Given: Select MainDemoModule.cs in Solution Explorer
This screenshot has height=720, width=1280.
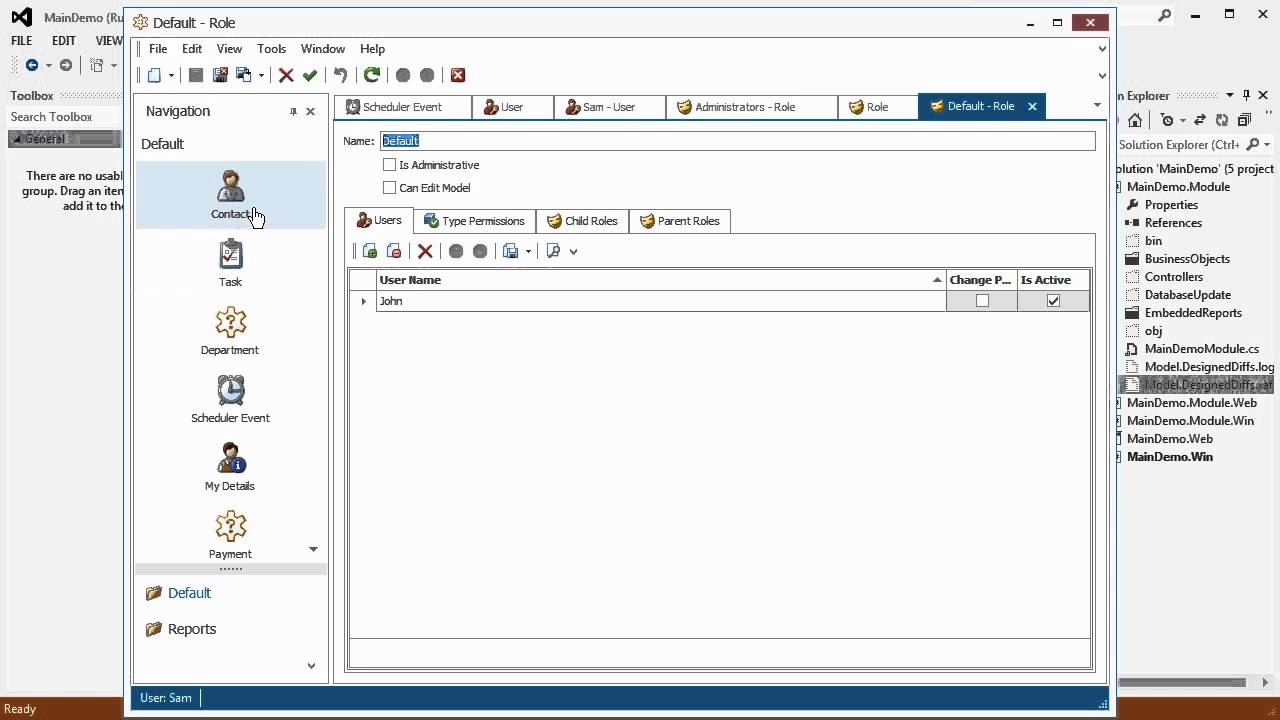Looking at the screenshot, I should click(x=1201, y=349).
